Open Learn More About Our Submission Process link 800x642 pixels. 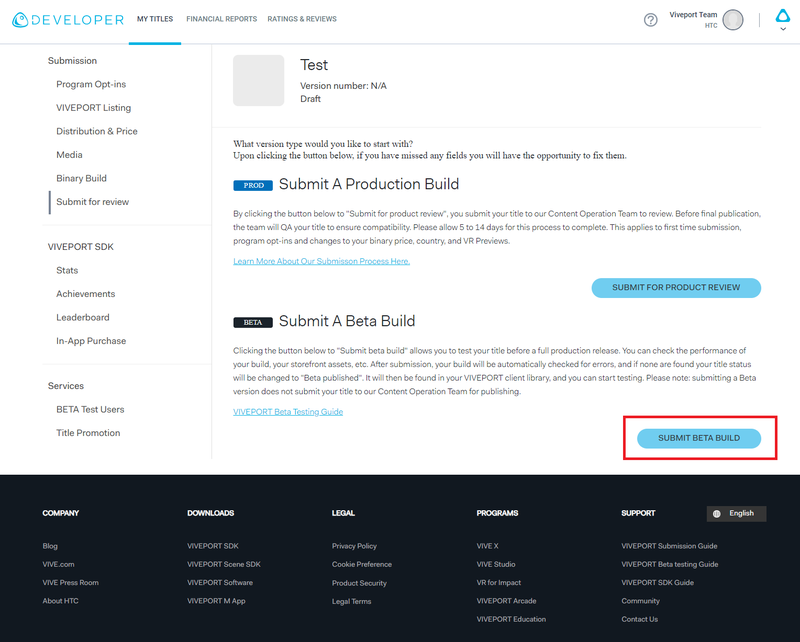coord(321,261)
